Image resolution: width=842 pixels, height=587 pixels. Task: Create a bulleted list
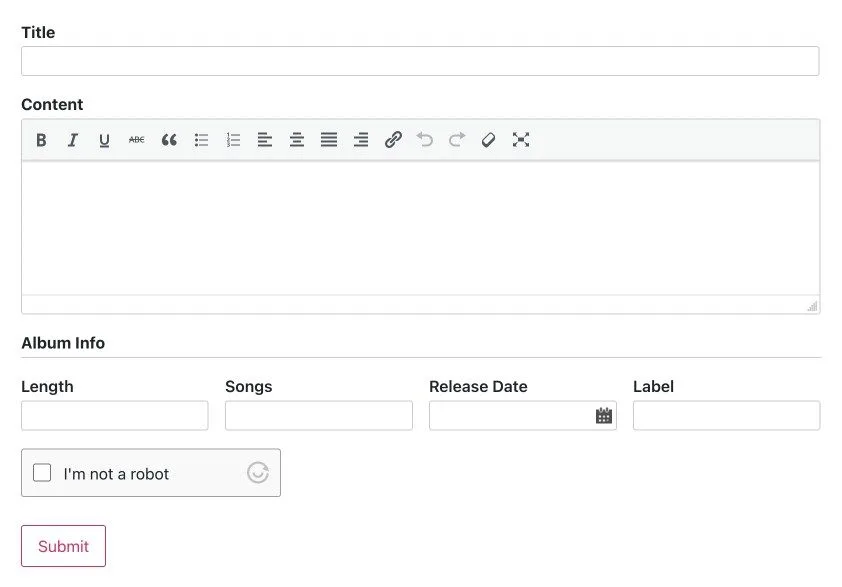(201, 140)
